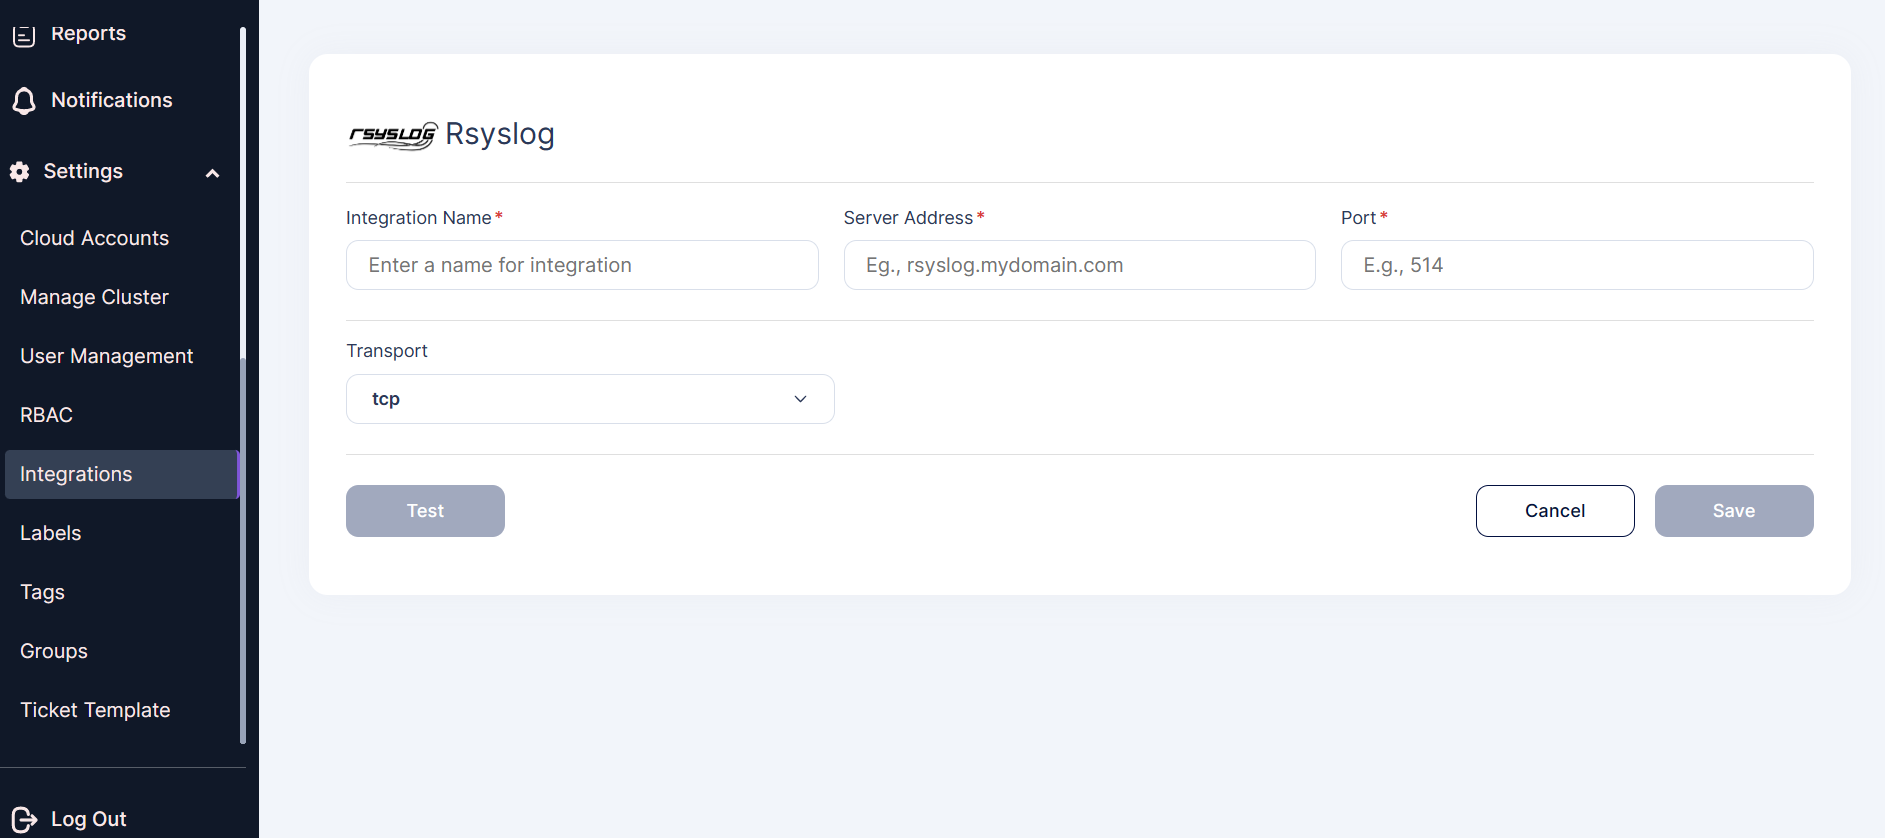Go to Notifications
Viewport: 1885px width, 838px height.
(111, 100)
